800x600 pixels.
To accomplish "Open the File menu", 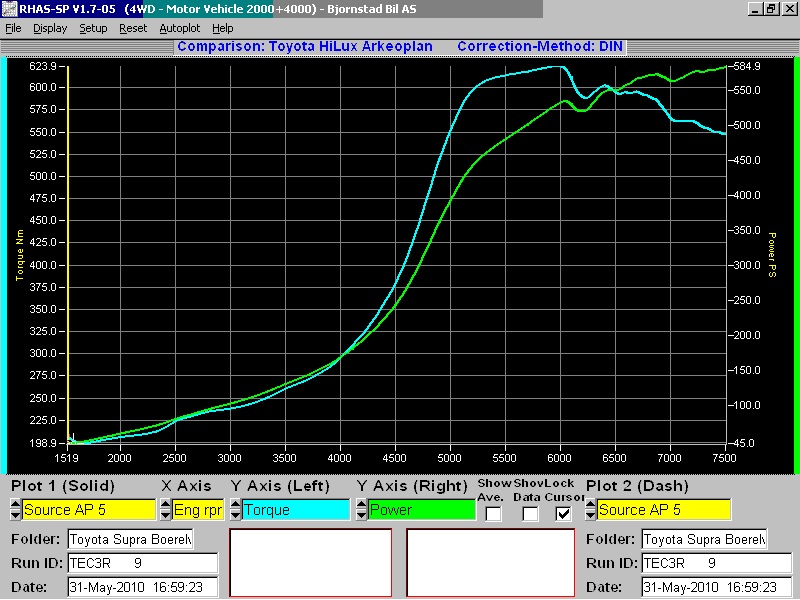I will pos(13,28).
